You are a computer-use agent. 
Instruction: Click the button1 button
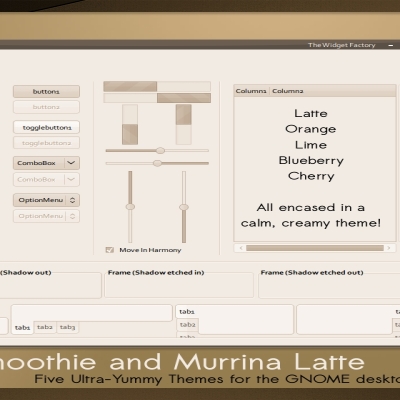click(x=46, y=91)
